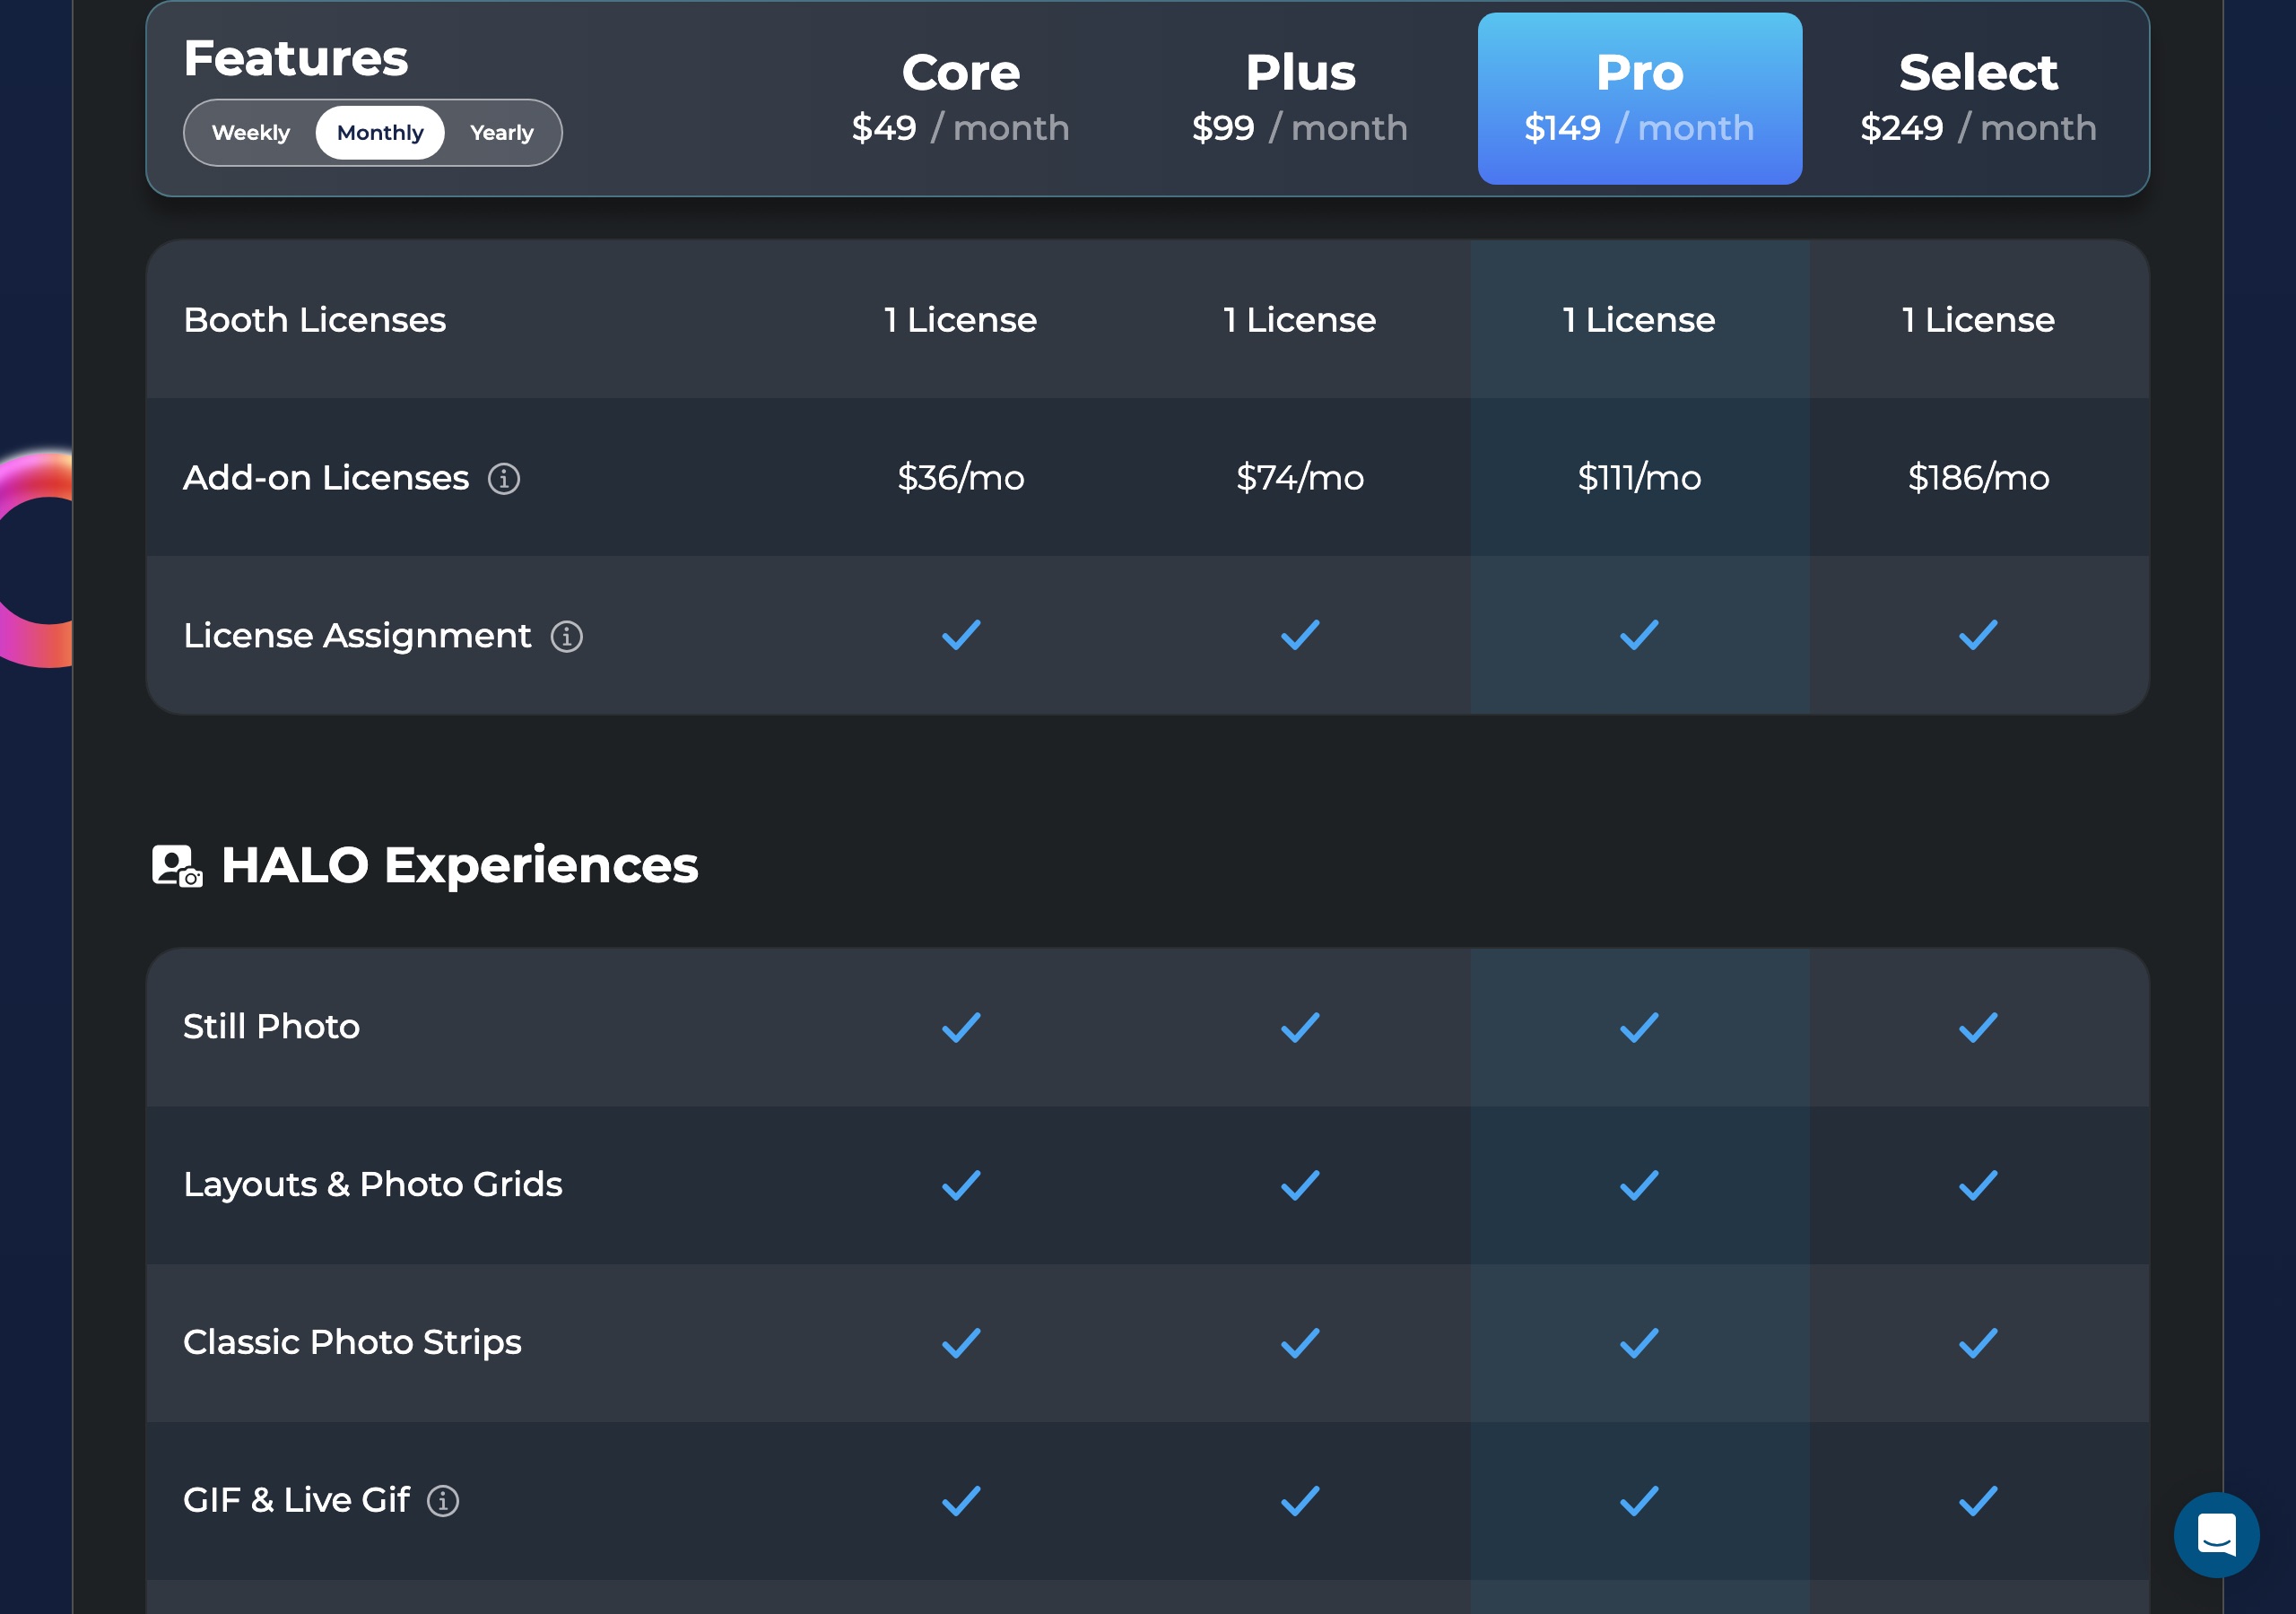Click License Assignment checkmark under Pro
This screenshot has height=1614, width=2296.
pyautogui.click(x=1639, y=635)
